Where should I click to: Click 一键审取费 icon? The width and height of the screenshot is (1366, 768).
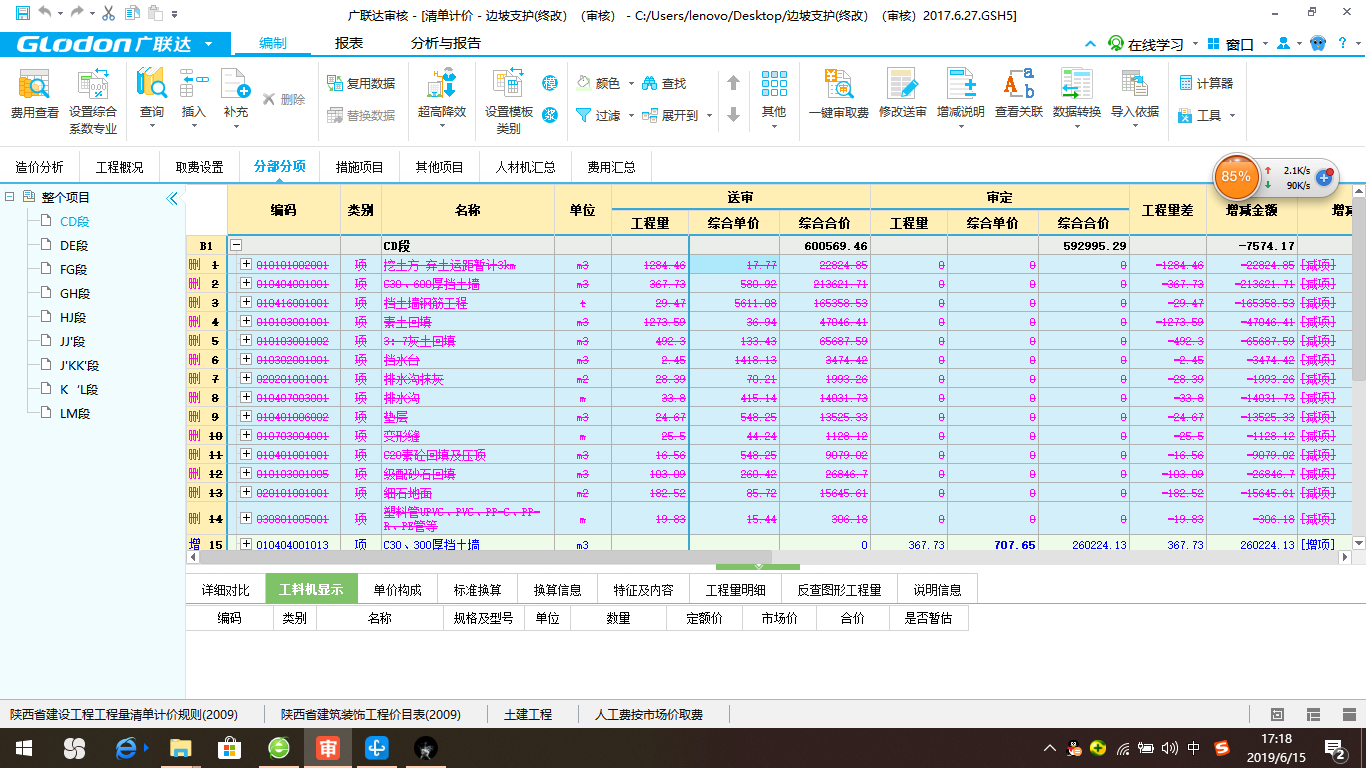(839, 96)
